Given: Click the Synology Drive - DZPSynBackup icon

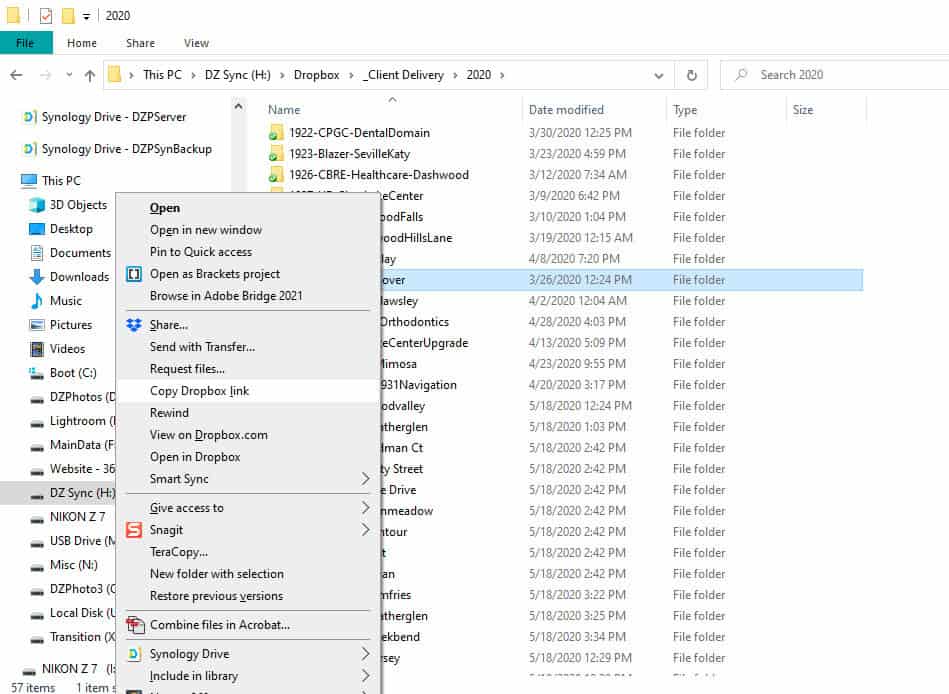Looking at the screenshot, I should tap(29, 149).
